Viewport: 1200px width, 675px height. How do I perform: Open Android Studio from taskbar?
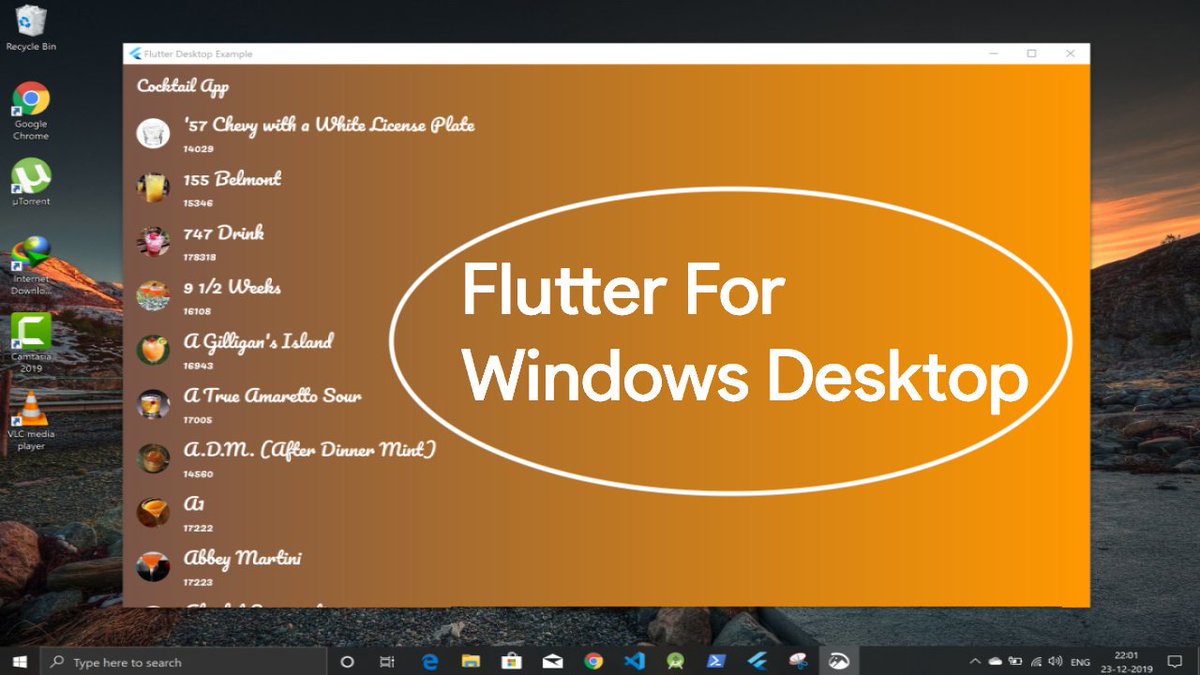(x=675, y=661)
